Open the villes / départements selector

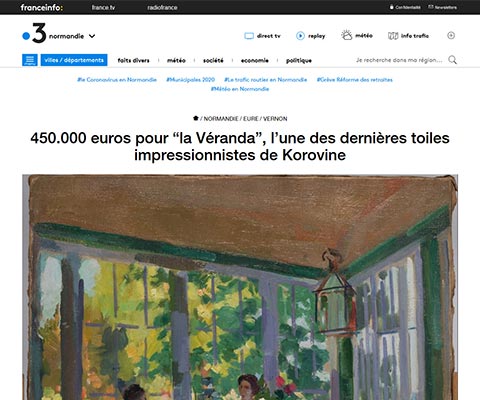pyautogui.click(x=74, y=60)
